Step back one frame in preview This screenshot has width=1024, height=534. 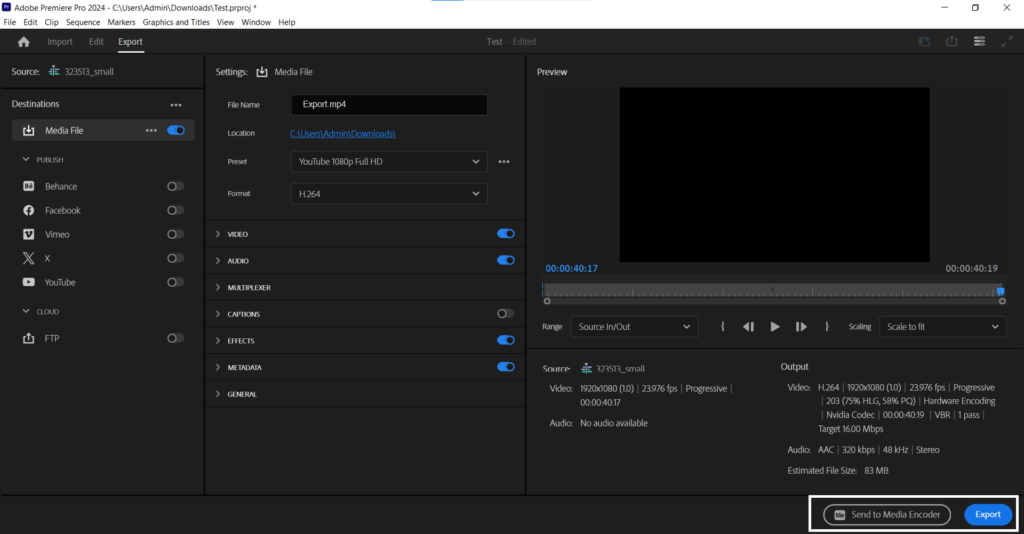(748, 327)
